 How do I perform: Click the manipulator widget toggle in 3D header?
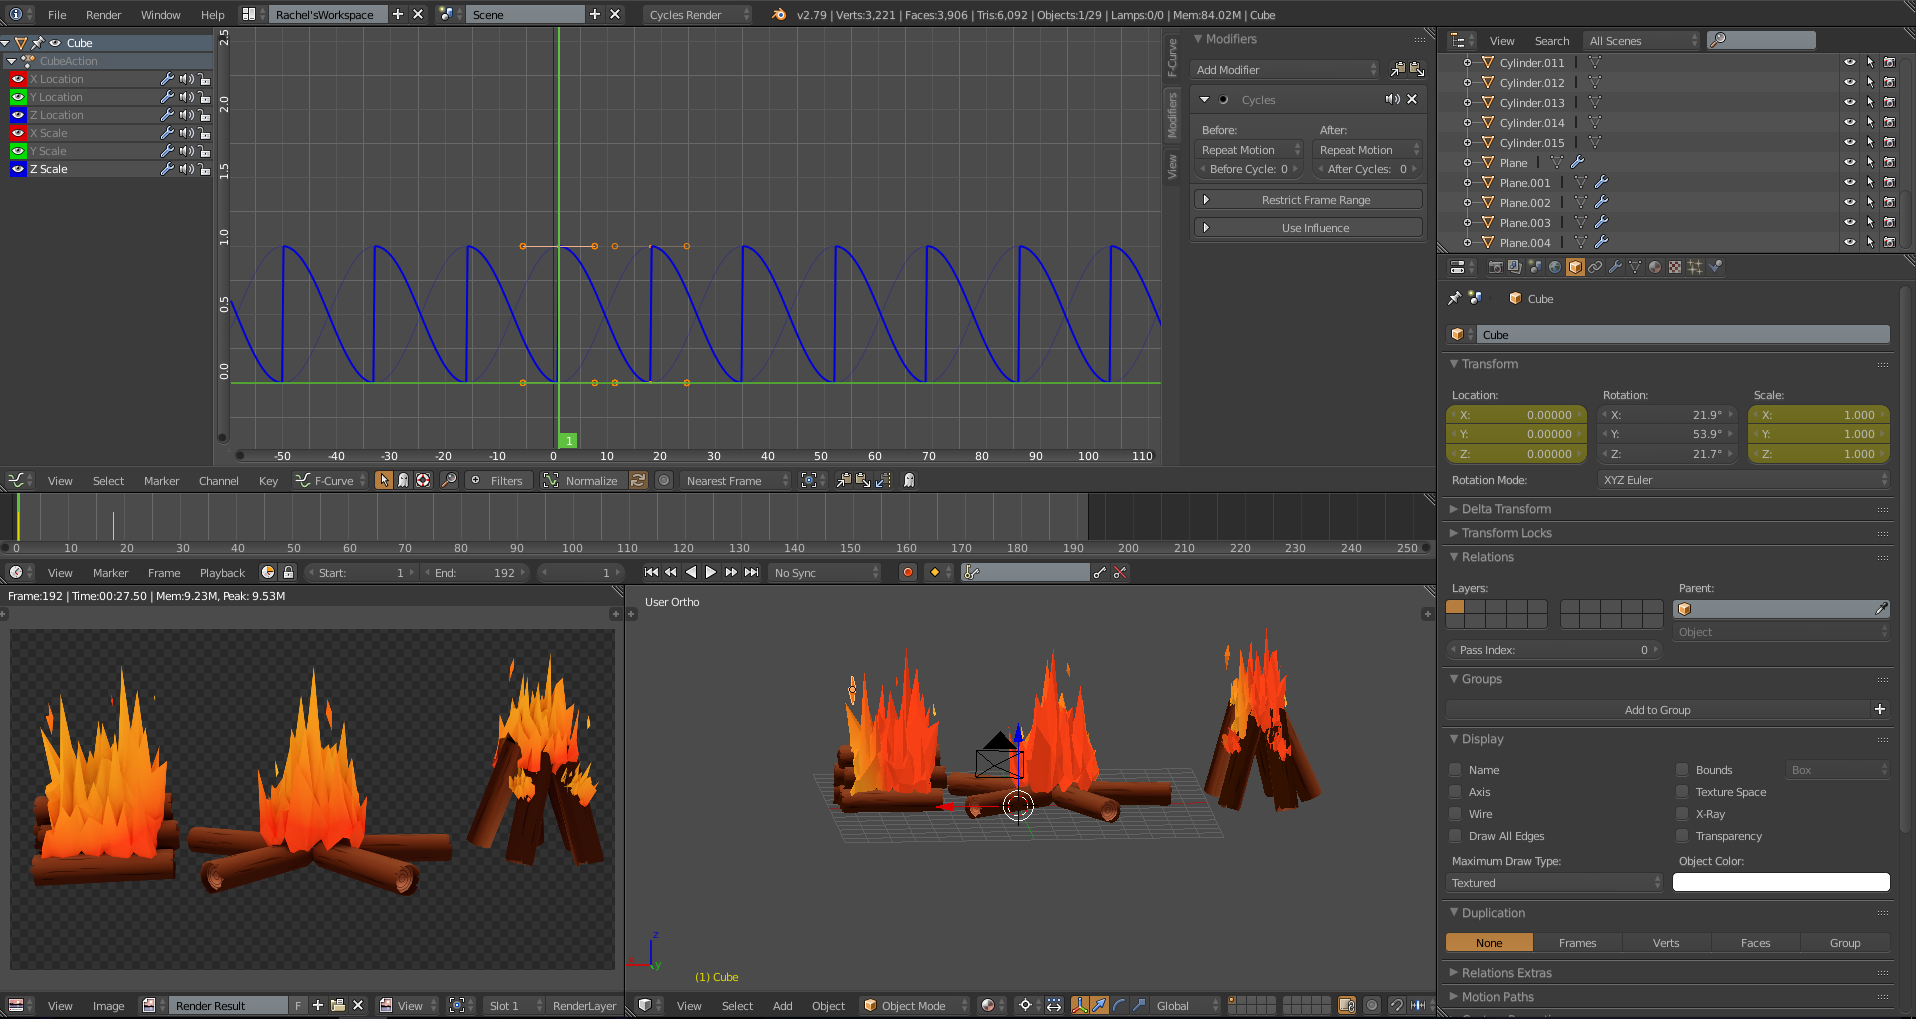tap(1081, 1006)
